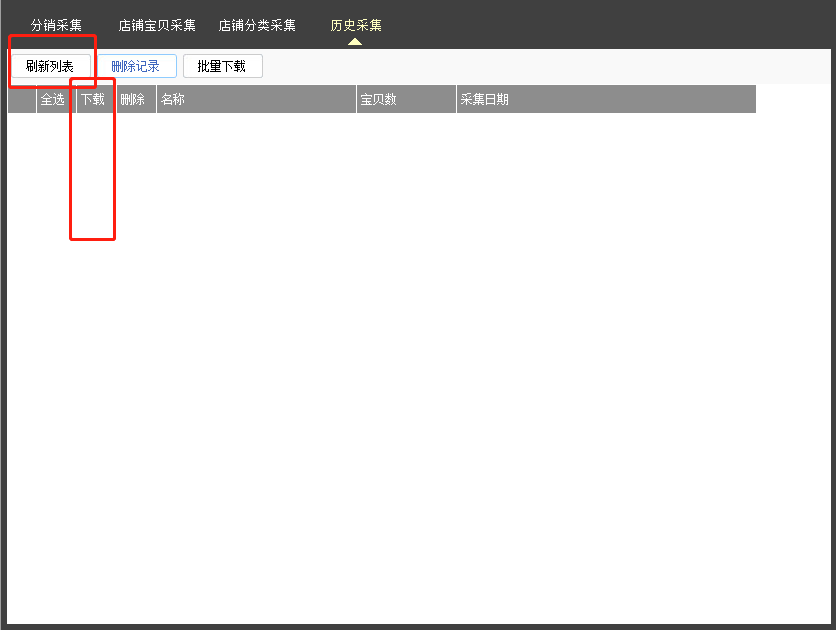The image size is (836, 630).
Task: Sort by the 宝贝数 column header
Action: pyautogui.click(x=406, y=99)
